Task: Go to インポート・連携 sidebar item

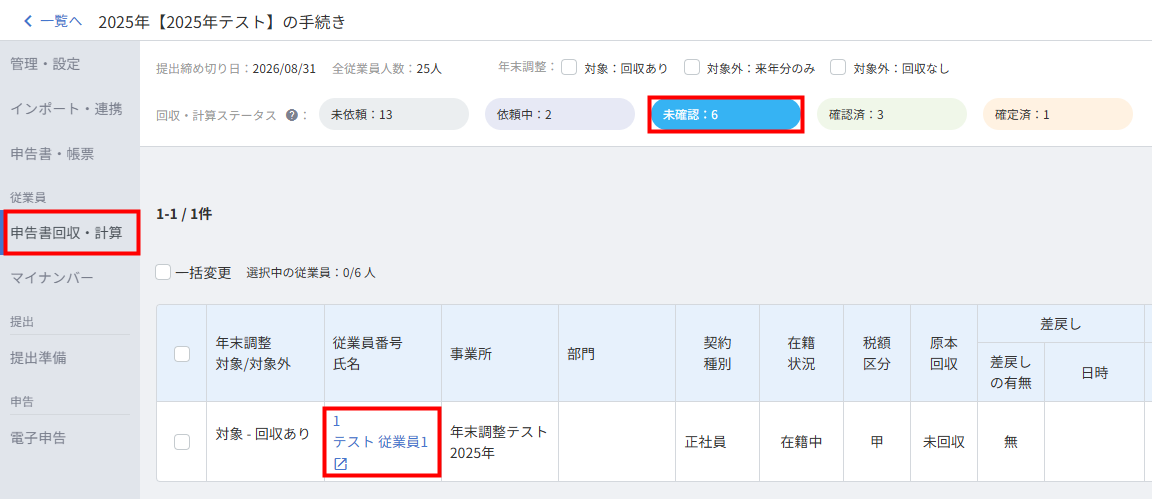Action: click(x=66, y=109)
